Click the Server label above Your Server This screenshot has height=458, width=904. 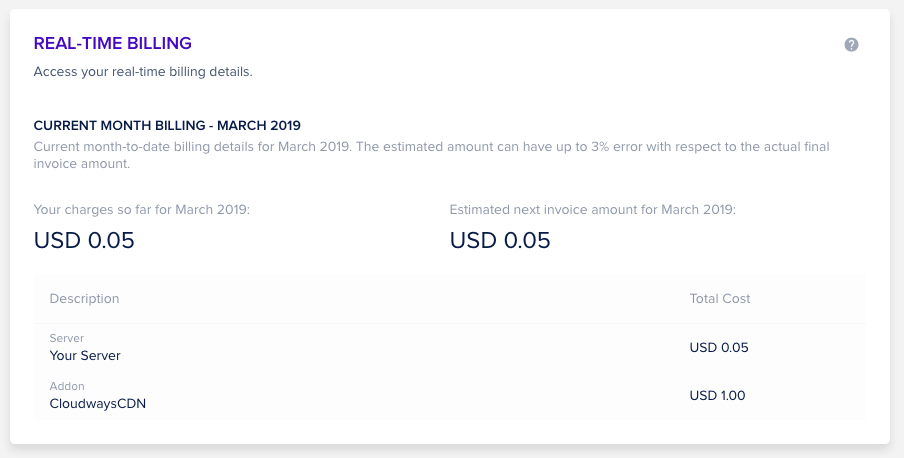click(67, 338)
